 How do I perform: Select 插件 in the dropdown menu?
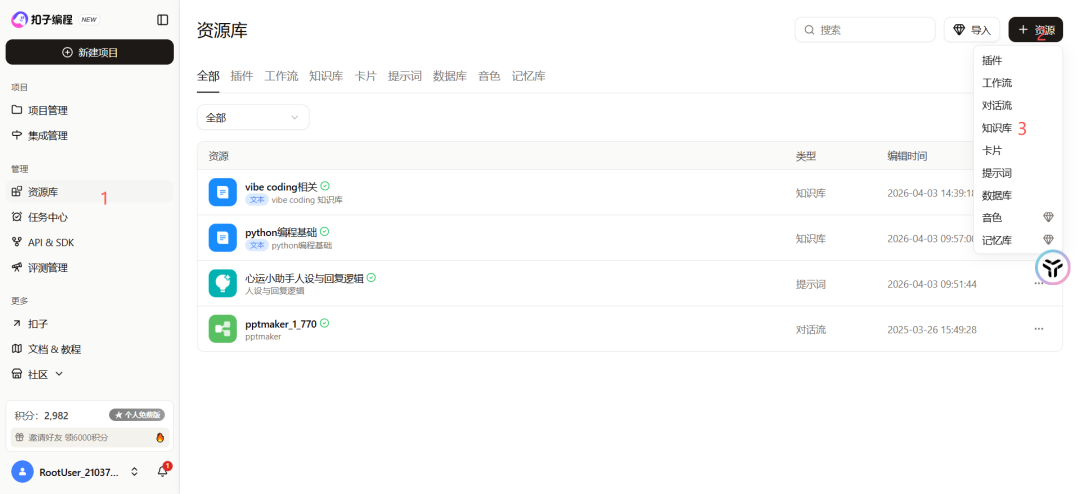coord(1018,61)
